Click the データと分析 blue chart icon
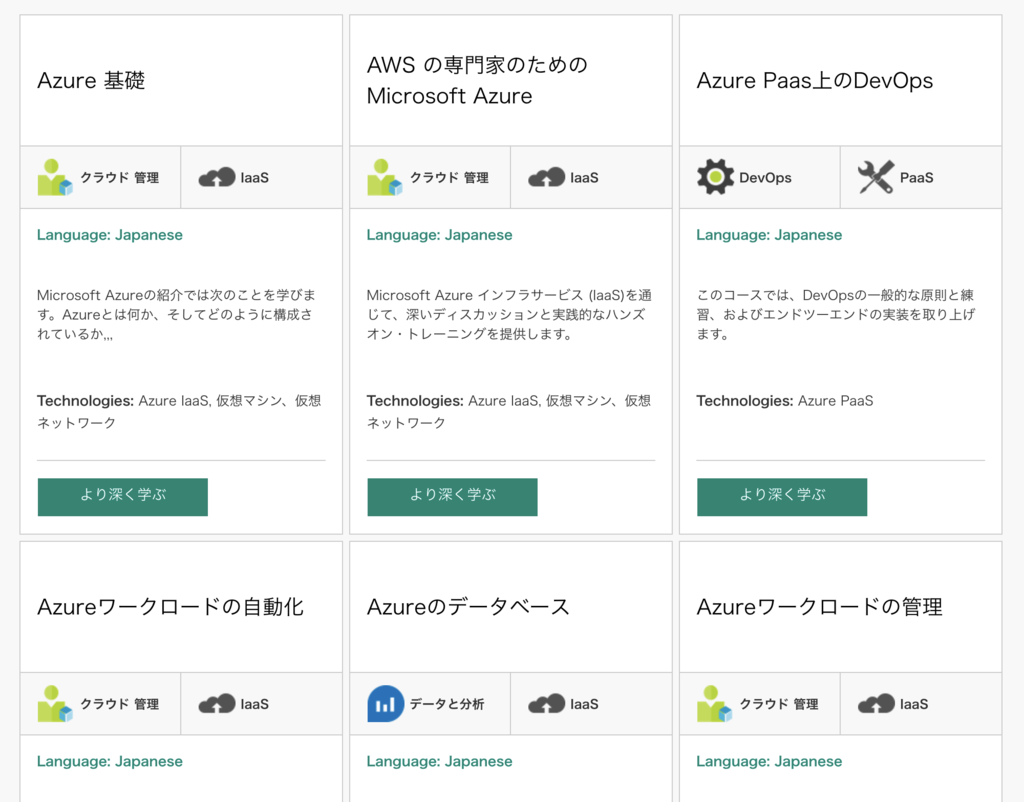The width and height of the screenshot is (1024, 802). click(x=385, y=703)
